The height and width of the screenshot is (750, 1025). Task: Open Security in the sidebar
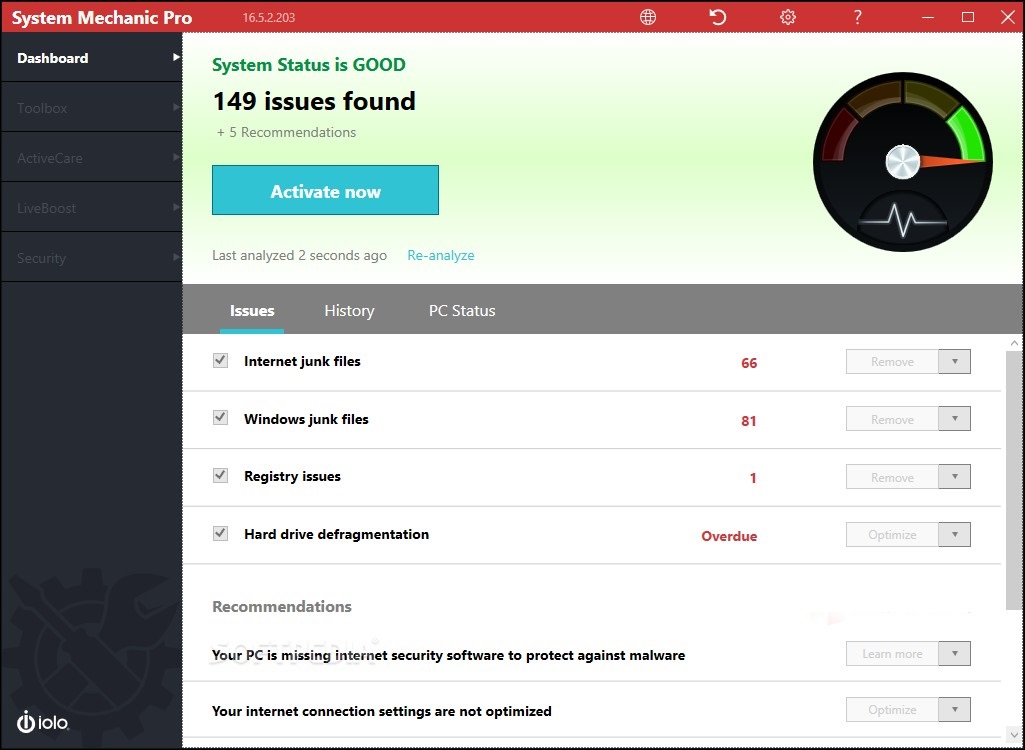92,258
